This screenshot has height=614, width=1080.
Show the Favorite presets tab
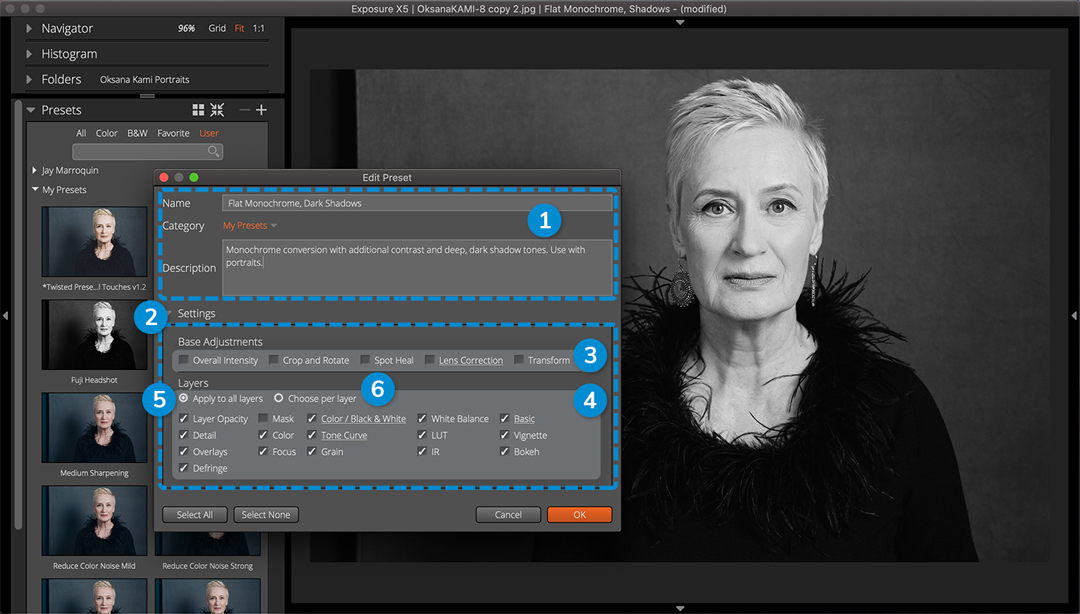[173, 133]
